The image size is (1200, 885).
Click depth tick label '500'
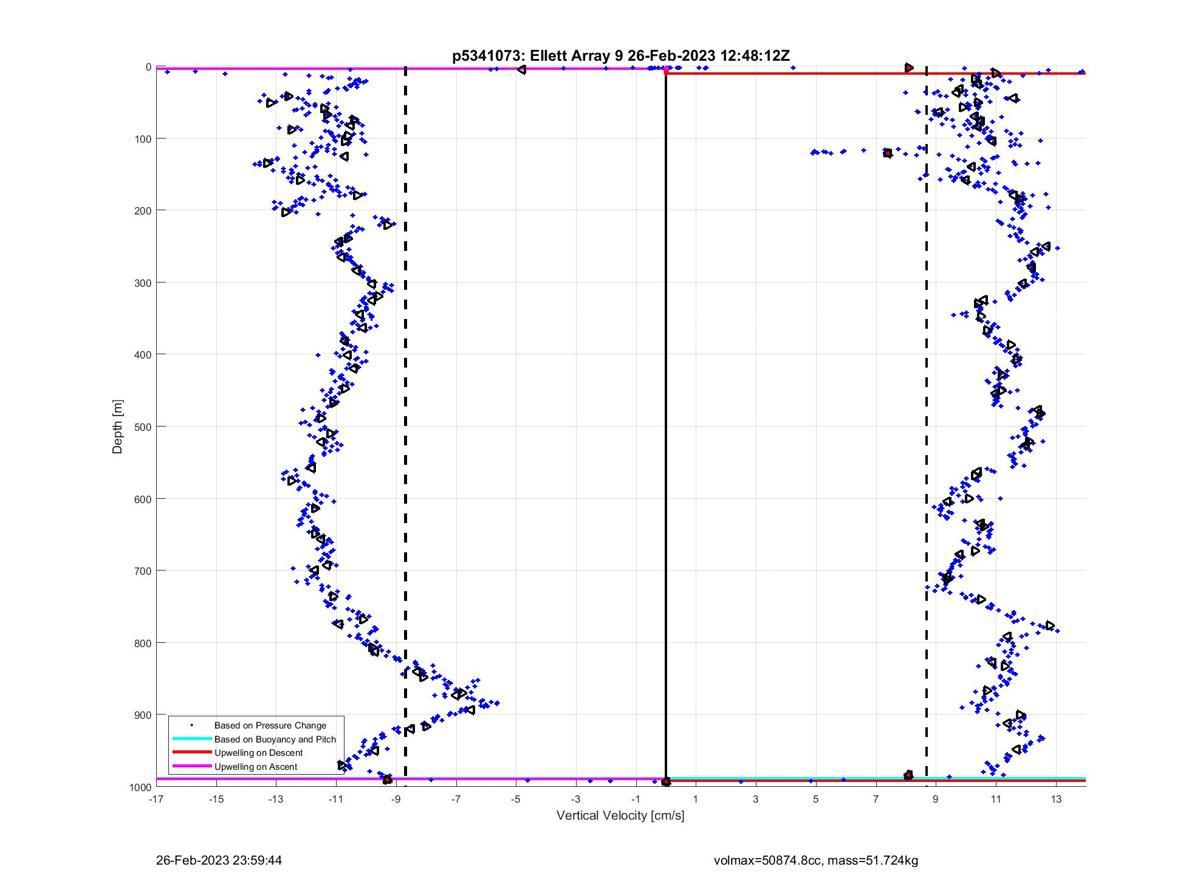142,427
